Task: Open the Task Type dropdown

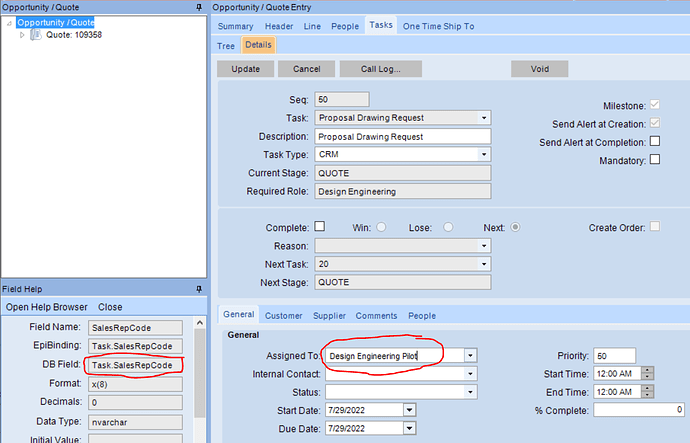Action: [484, 154]
